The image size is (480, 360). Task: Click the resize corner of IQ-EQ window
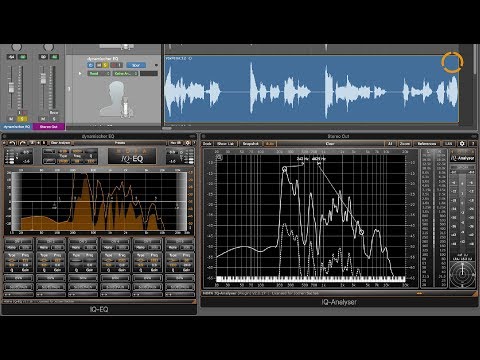tap(194, 301)
